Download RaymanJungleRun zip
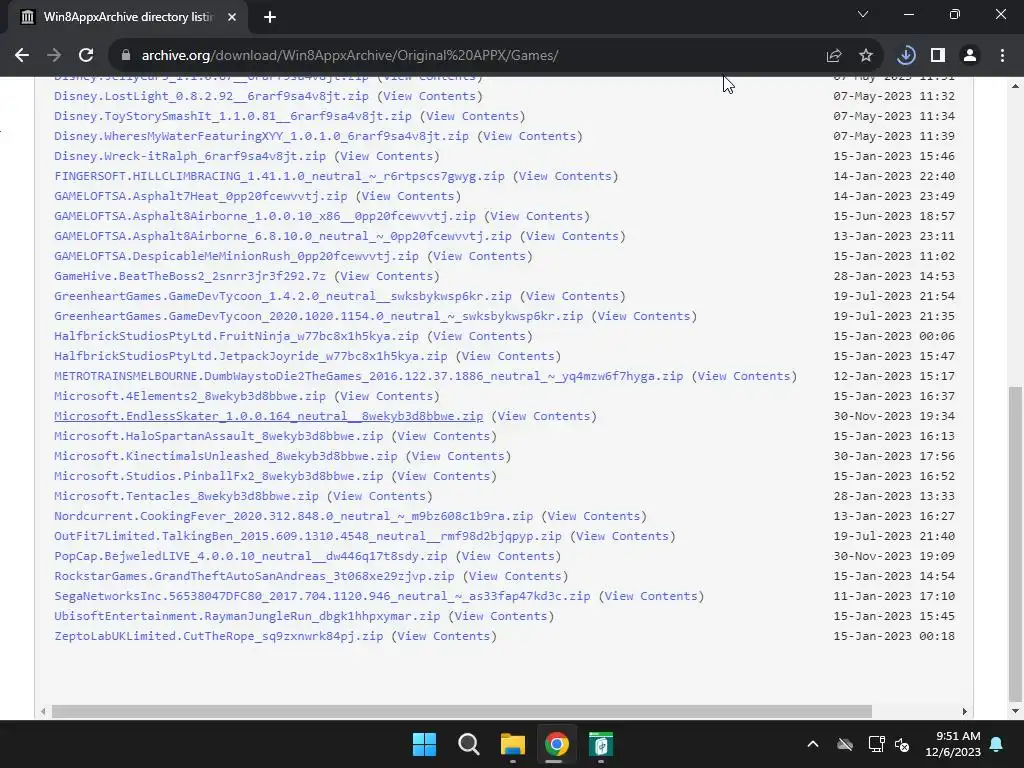Screen dimensions: 1024x768 [247, 616]
